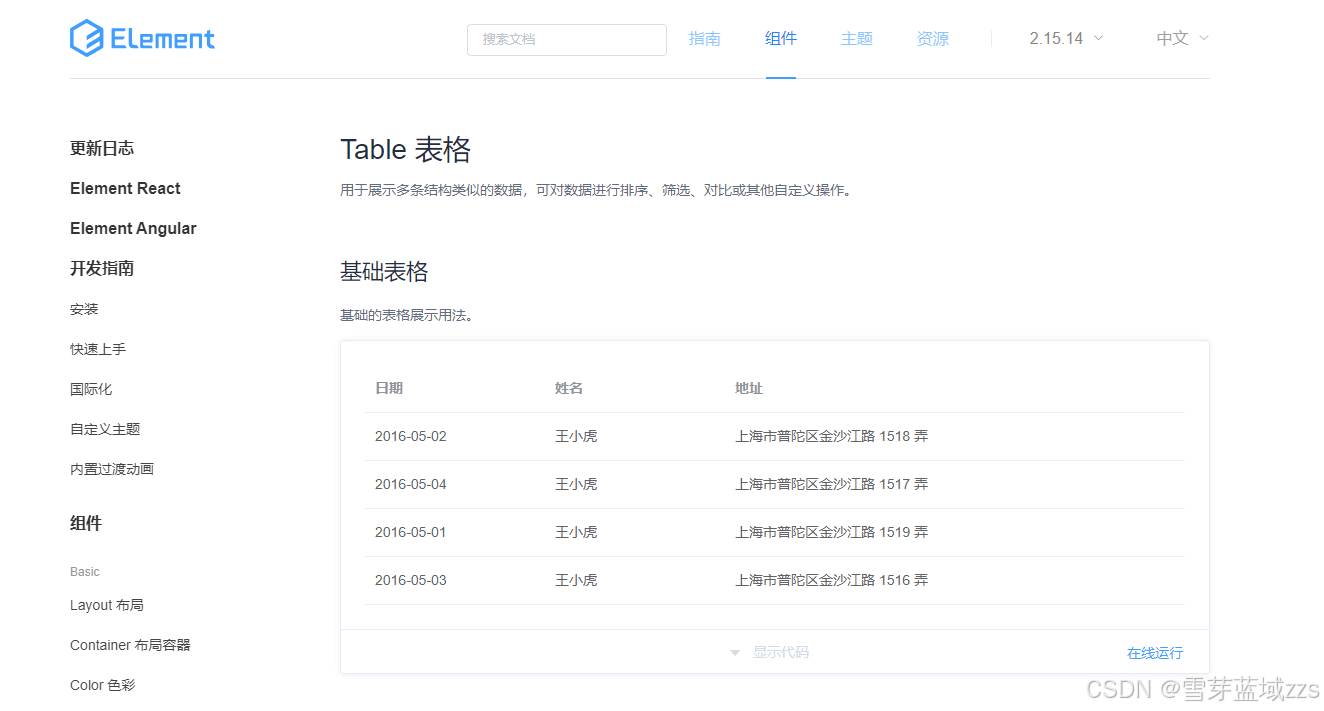This screenshot has width=1324, height=711.
Task: Click the 在线运行 link
Action: click(1155, 653)
